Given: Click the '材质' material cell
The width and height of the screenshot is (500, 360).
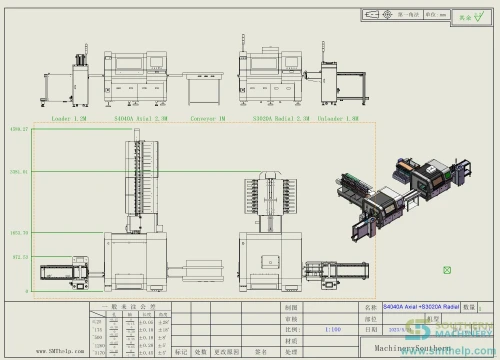Looking at the screenshot, I should pyautogui.click(x=291, y=341).
